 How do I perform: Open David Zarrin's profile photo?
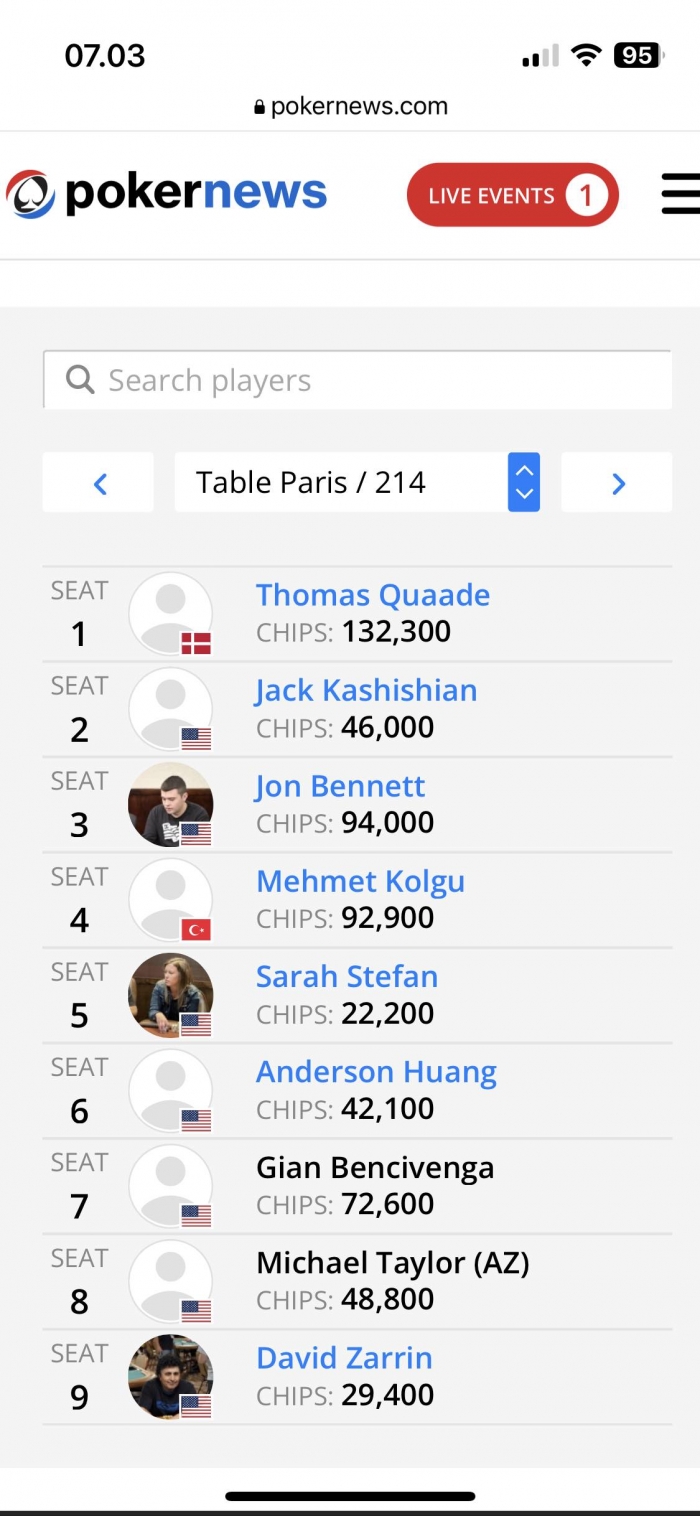coord(171,1376)
